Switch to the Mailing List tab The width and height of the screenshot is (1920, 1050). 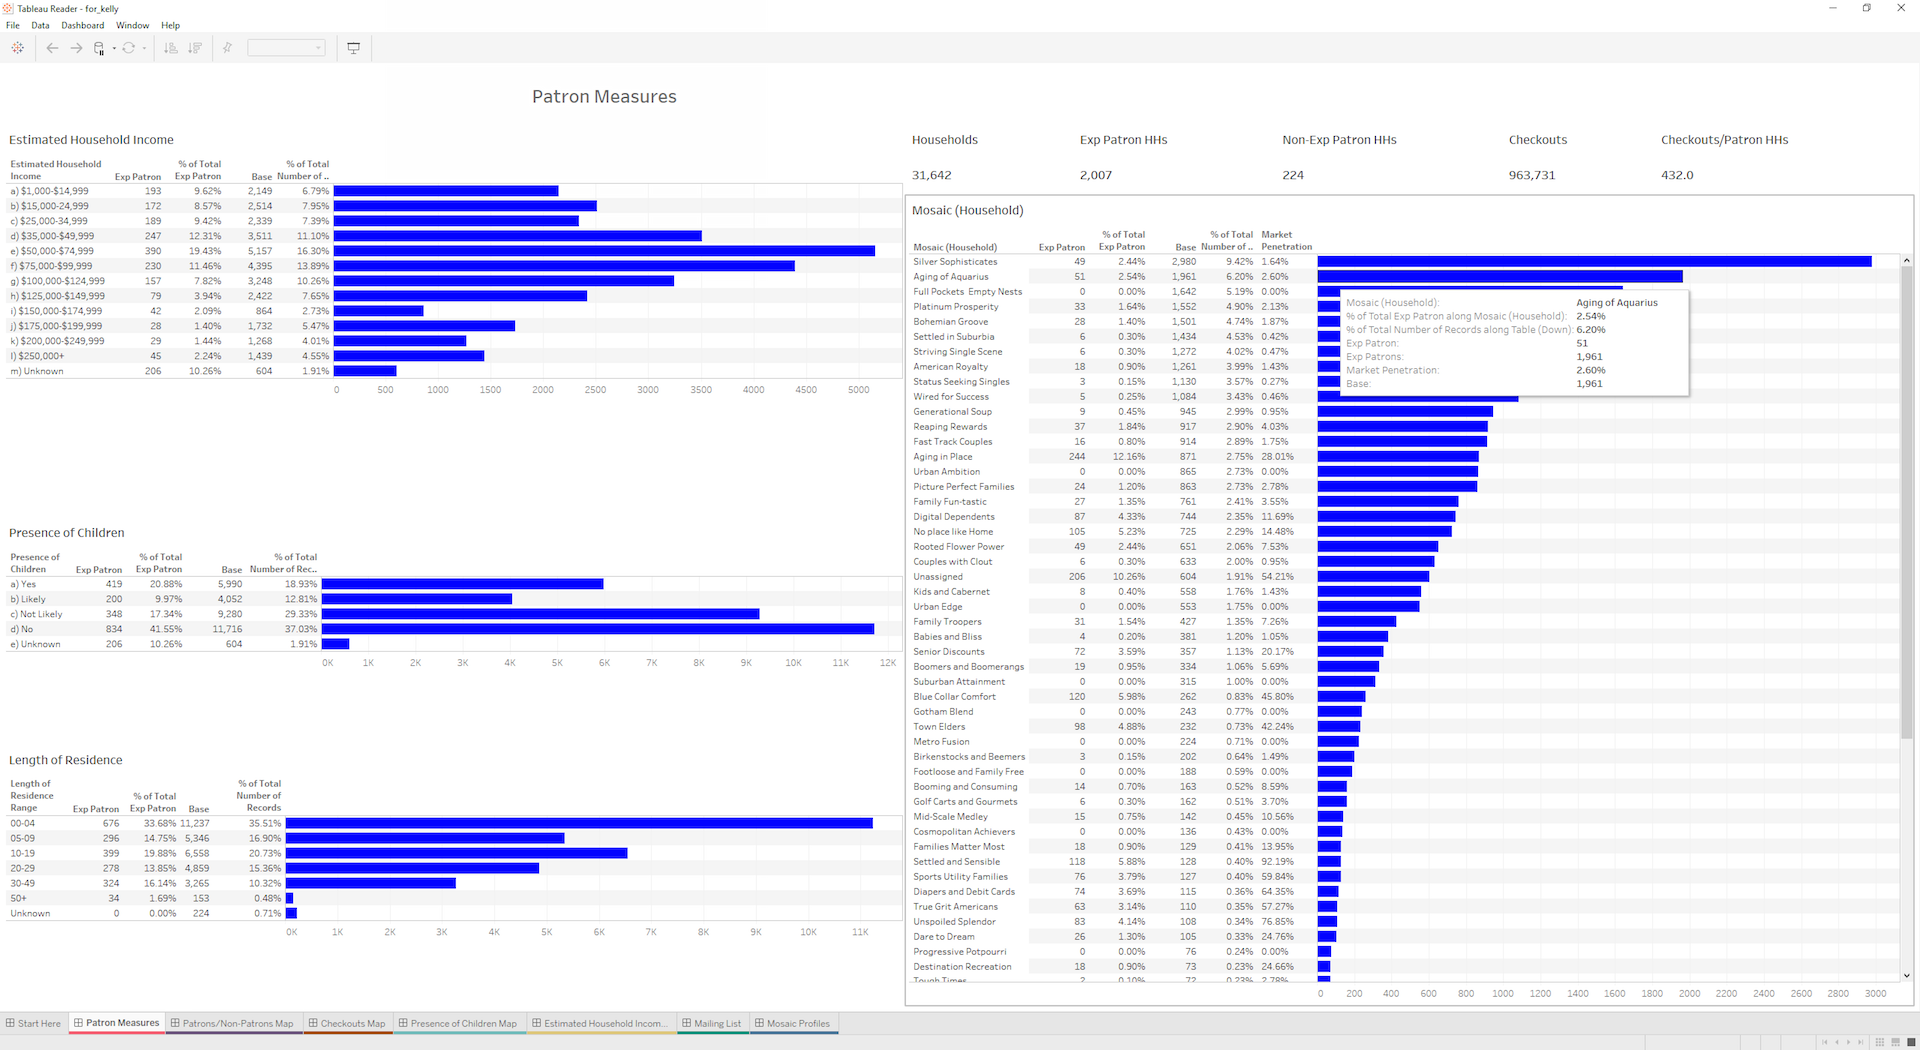coord(711,1023)
